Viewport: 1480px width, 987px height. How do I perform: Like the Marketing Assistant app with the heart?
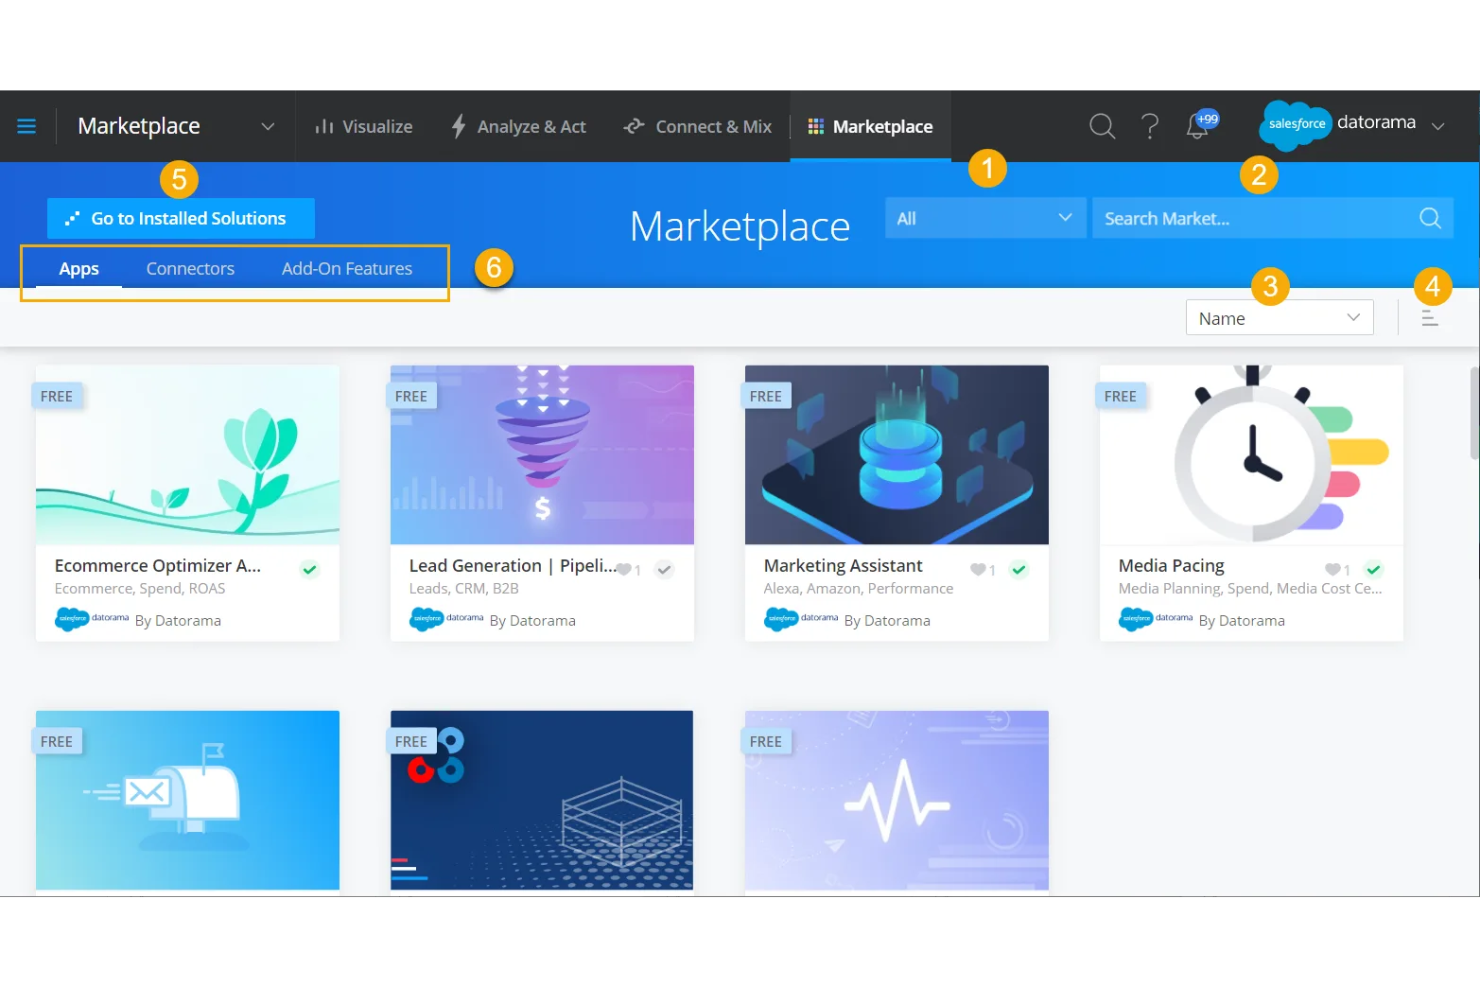pos(978,569)
